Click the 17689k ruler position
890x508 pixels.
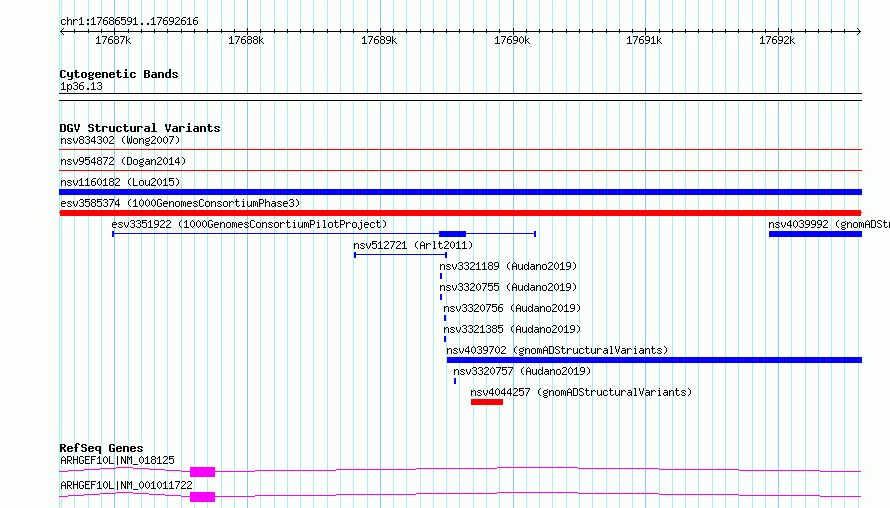point(379,40)
